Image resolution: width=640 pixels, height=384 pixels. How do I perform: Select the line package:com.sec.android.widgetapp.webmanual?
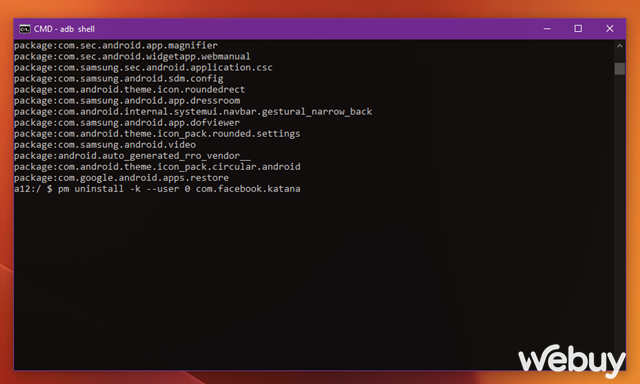(x=132, y=56)
